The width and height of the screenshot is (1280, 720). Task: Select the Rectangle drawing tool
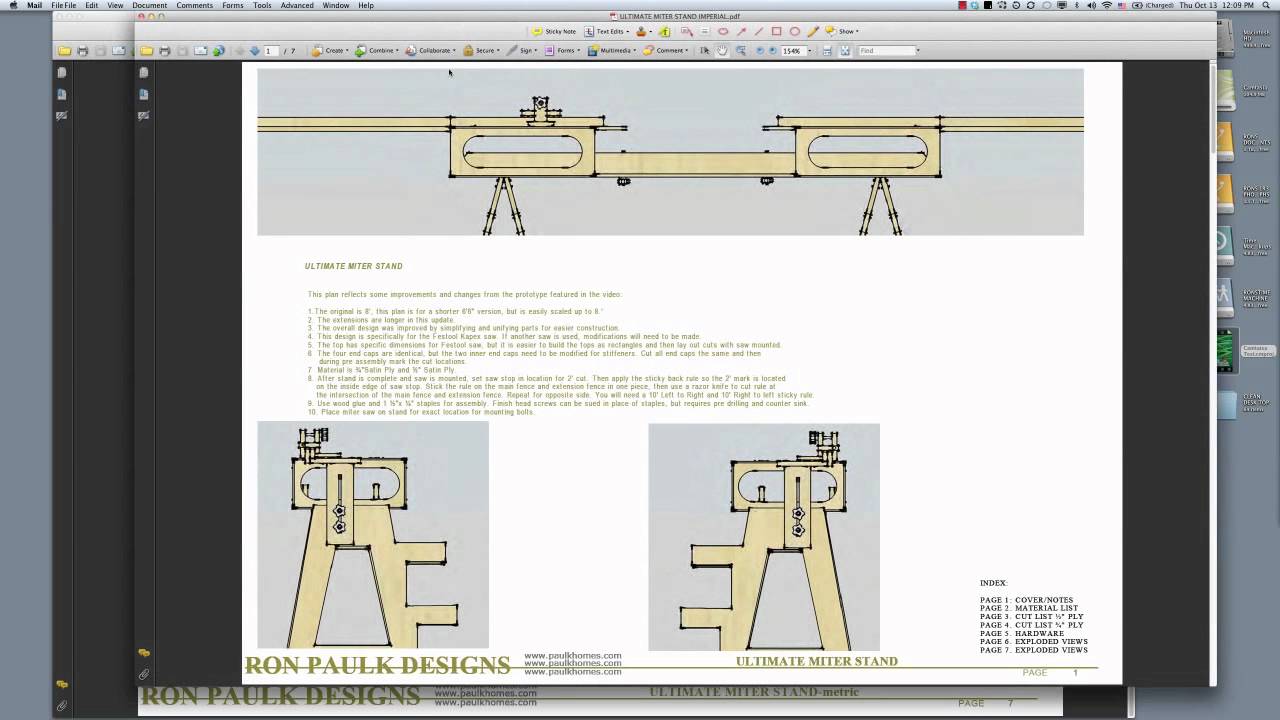click(776, 31)
